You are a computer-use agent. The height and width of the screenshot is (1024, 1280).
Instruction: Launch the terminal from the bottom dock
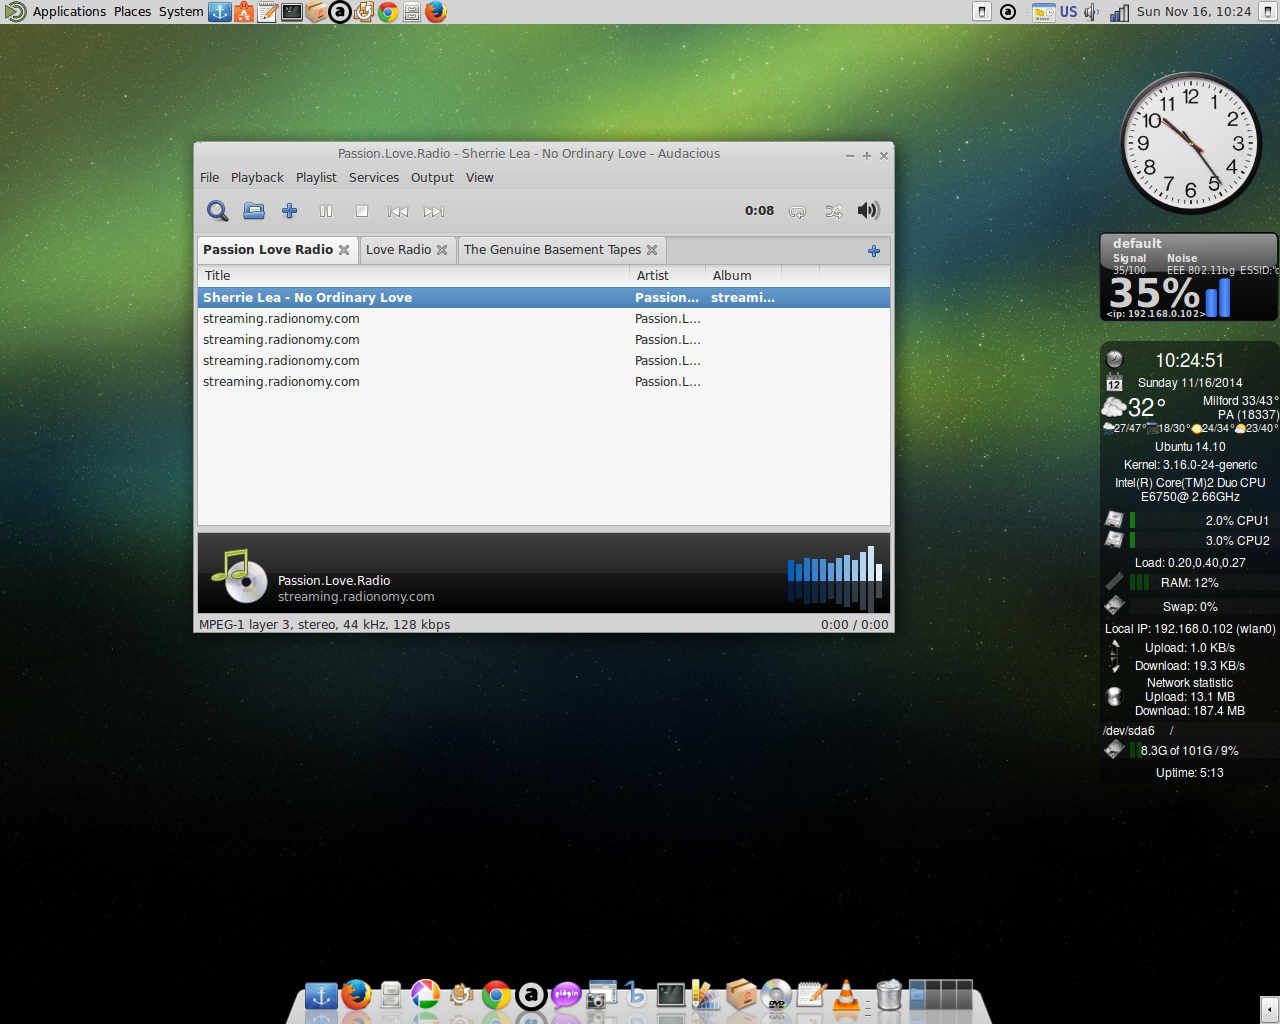(x=671, y=995)
